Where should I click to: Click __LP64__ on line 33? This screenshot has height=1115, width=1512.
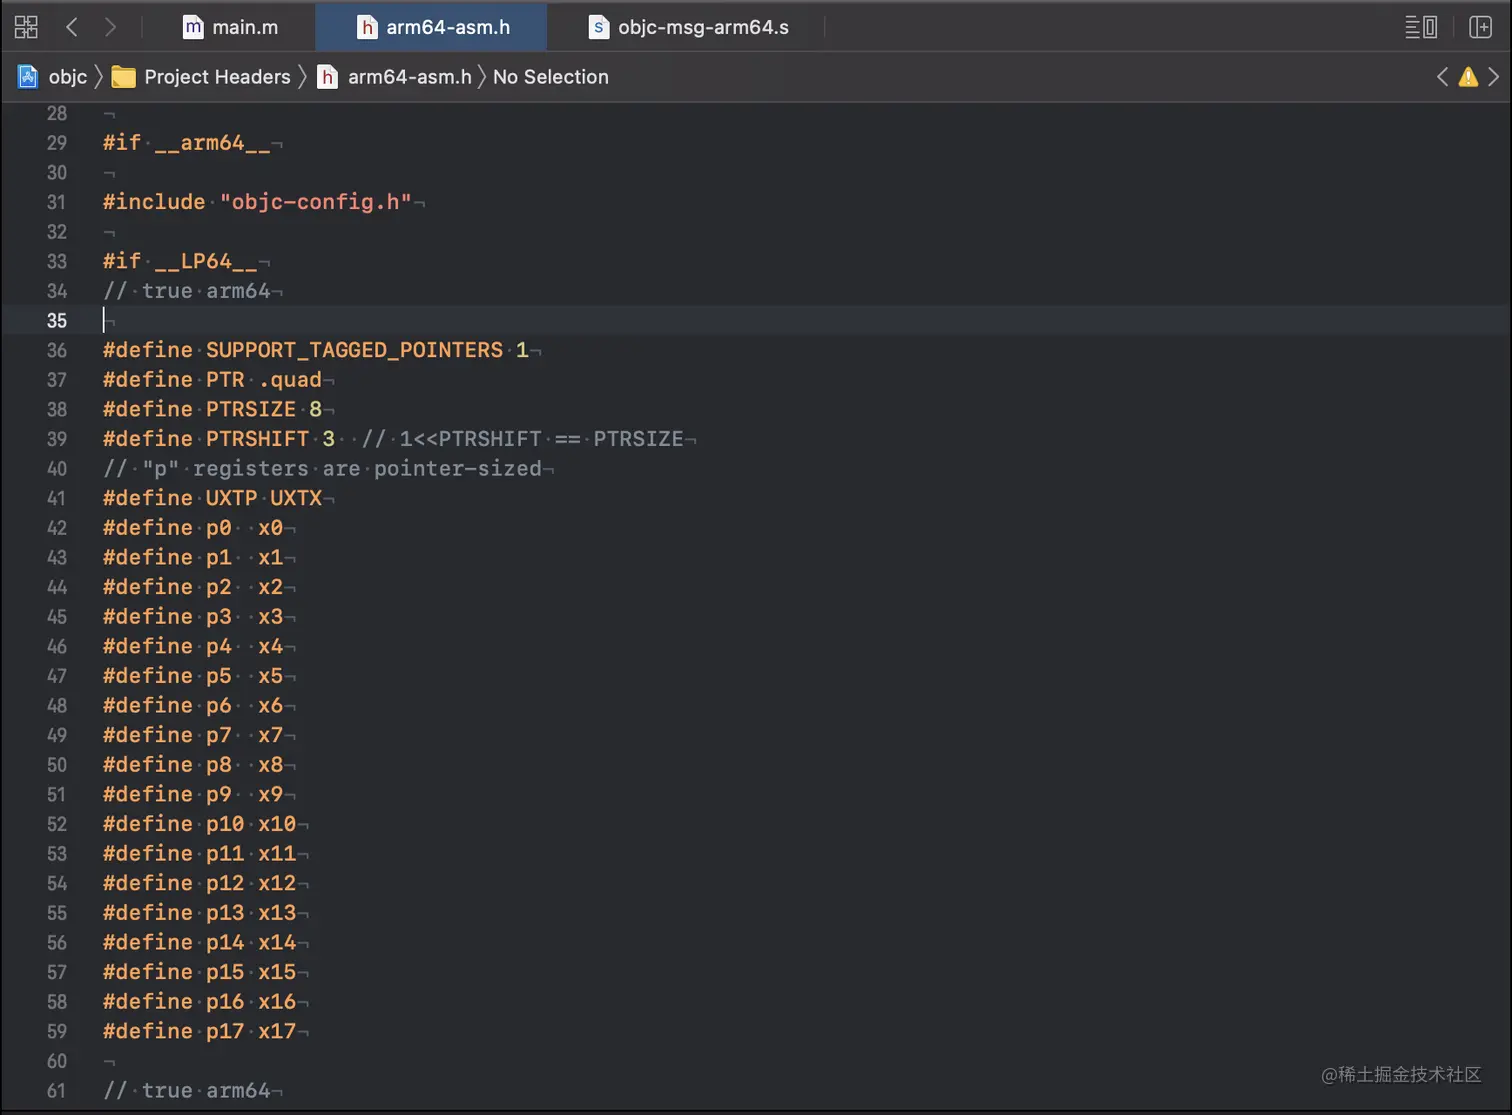point(206,261)
